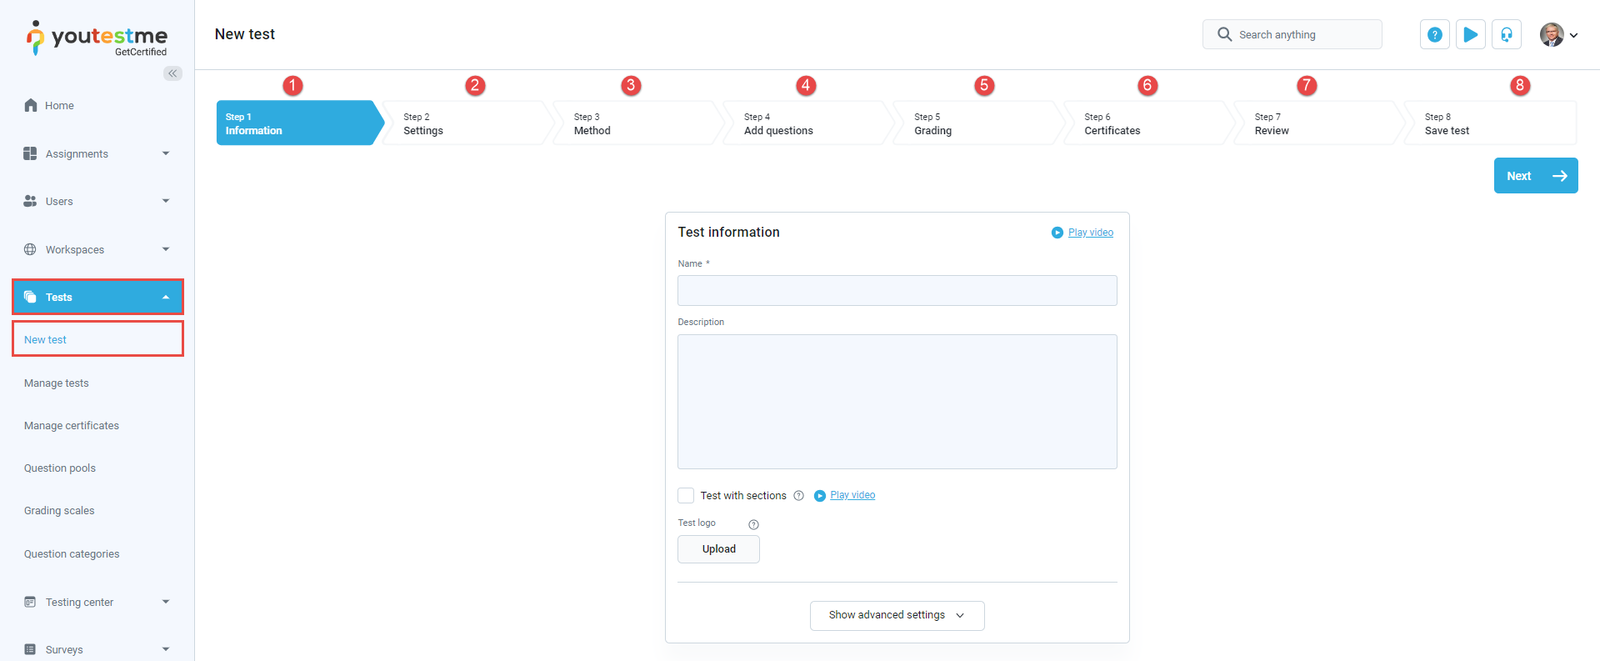
Task: Click the help question mark icon in header
Action: coord(1434,35)
